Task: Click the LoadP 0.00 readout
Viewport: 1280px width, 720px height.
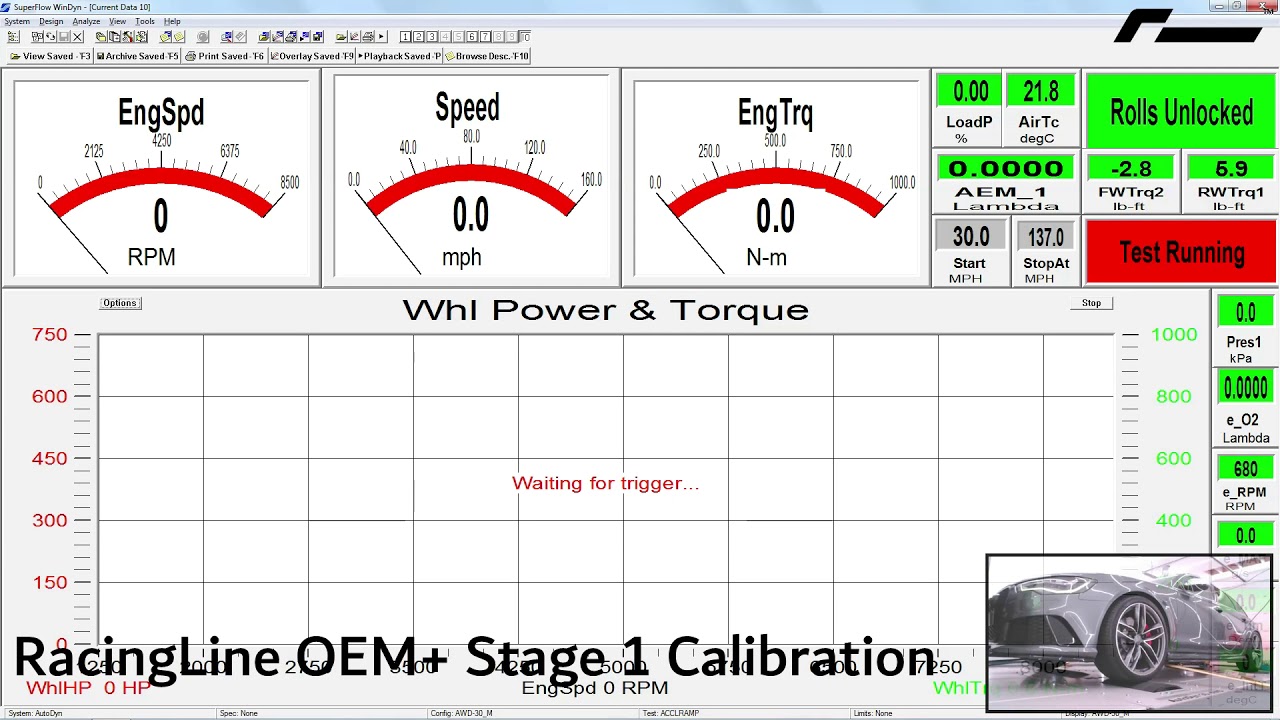Action: (969, 110)
